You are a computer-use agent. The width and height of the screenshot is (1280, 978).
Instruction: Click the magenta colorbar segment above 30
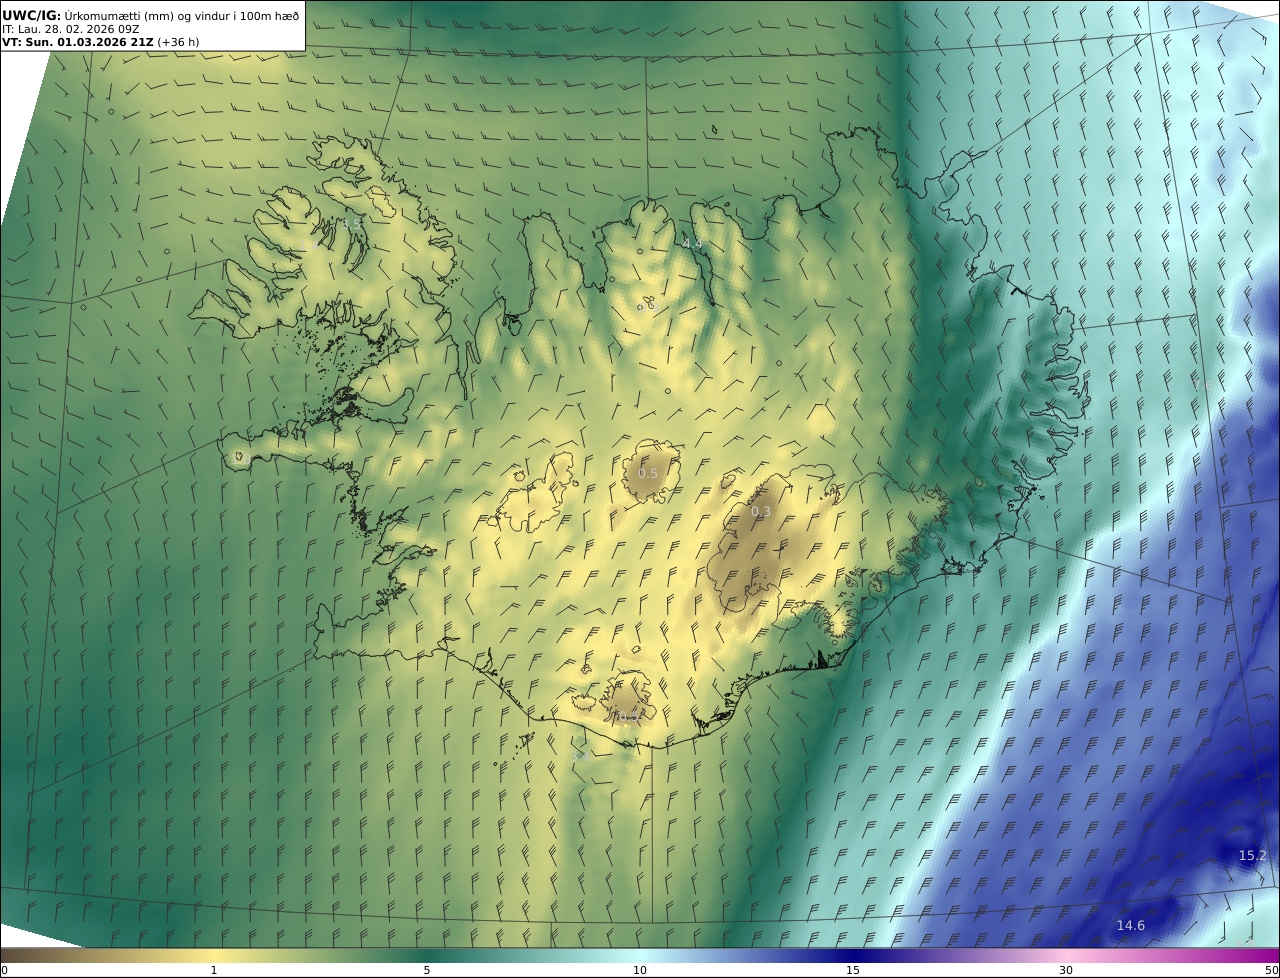click(1066, 955)
